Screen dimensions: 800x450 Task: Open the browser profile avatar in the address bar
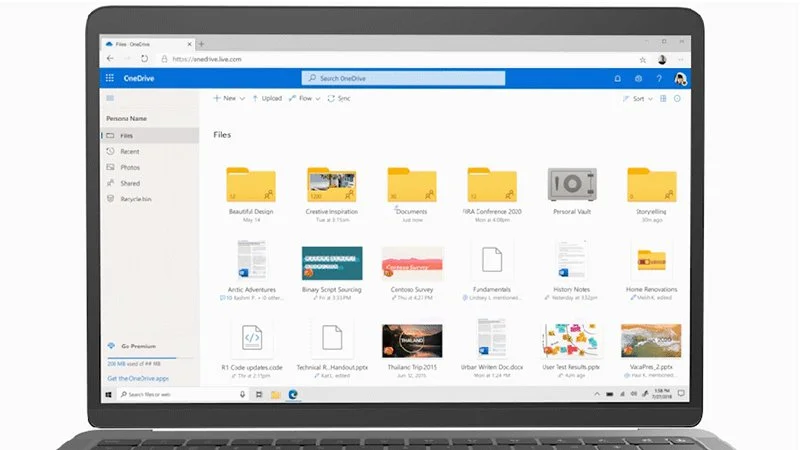662,59
